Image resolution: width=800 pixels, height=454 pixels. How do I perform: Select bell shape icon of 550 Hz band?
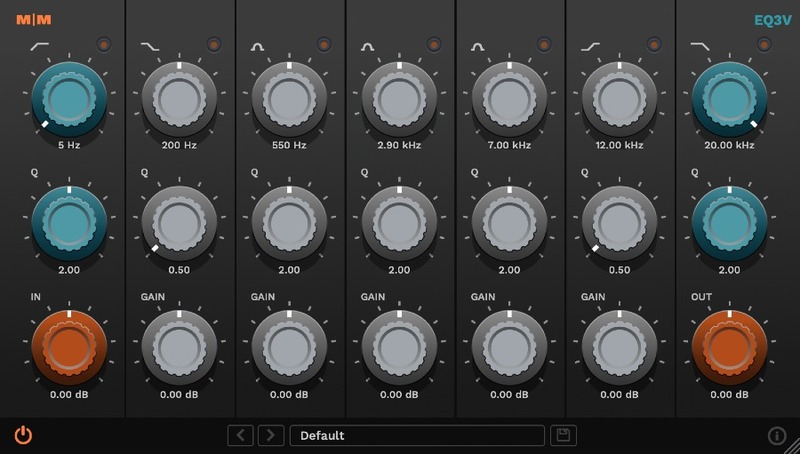pyautogui.click(x=257, y=47)
